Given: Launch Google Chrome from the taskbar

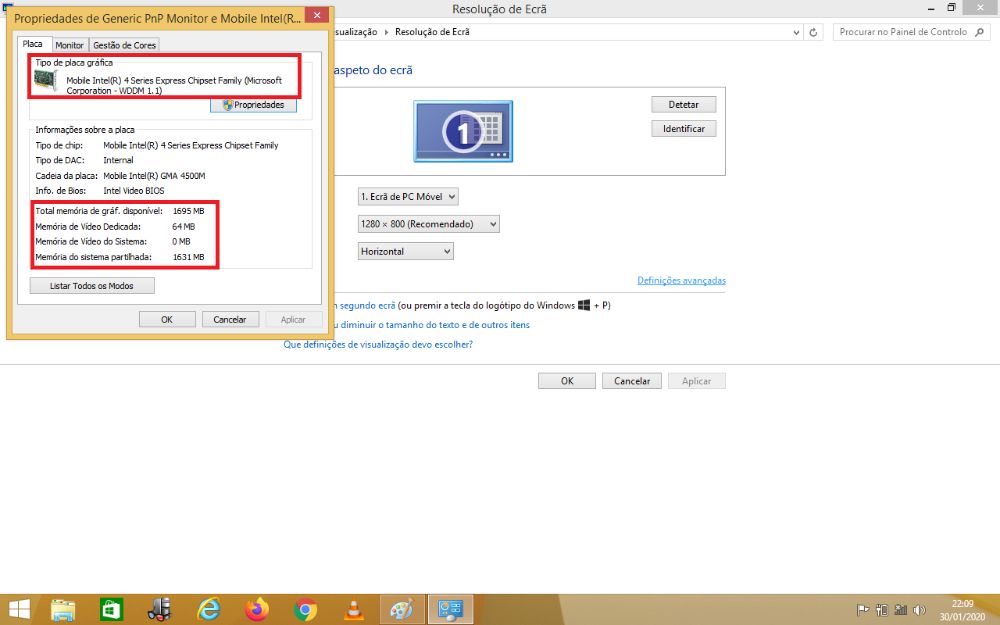Looking at the screenshot, I should 305,610.
